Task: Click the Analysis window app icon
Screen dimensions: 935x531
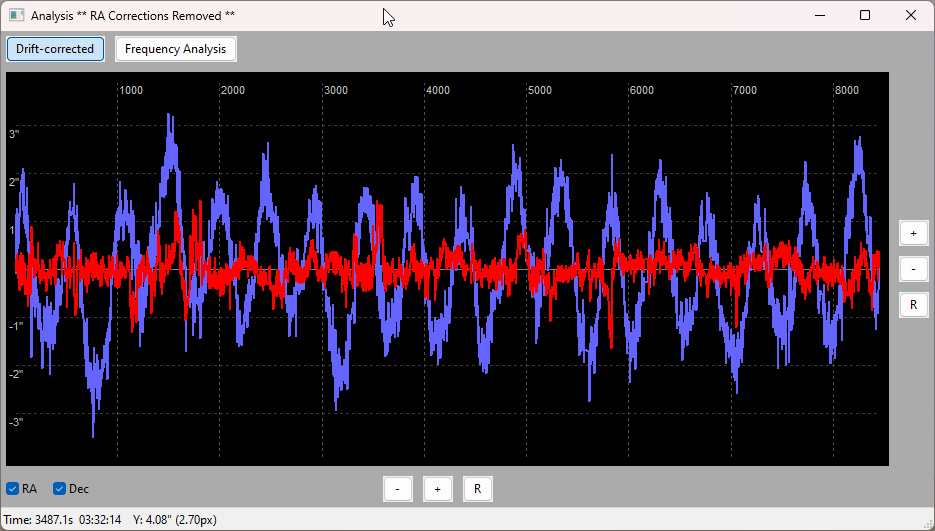Action: click(16, 16)
